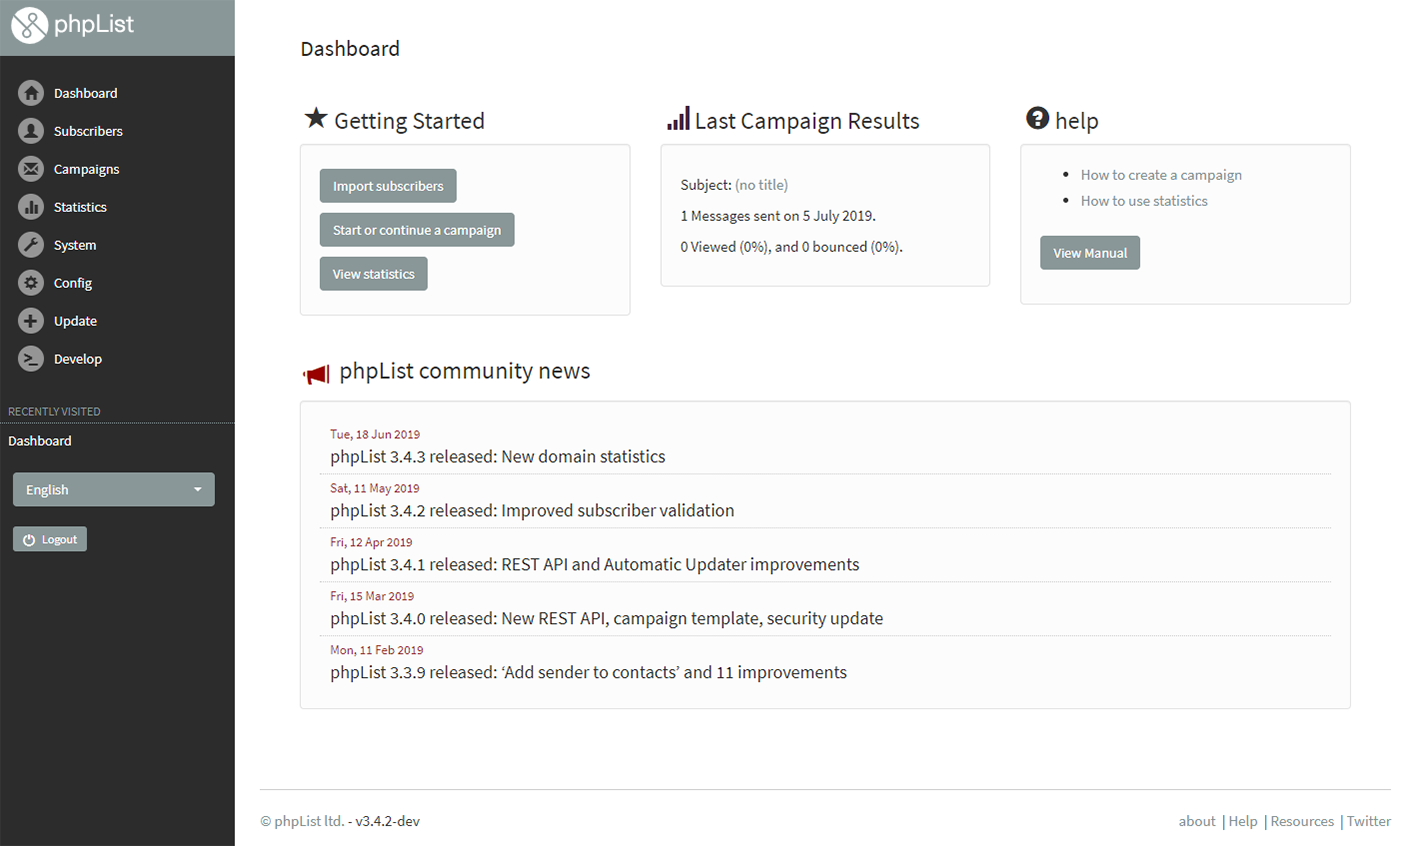This screenshot has width=1412, height=846.
Task: Open Develop via the terminal icon
Action: click(29, 359)
